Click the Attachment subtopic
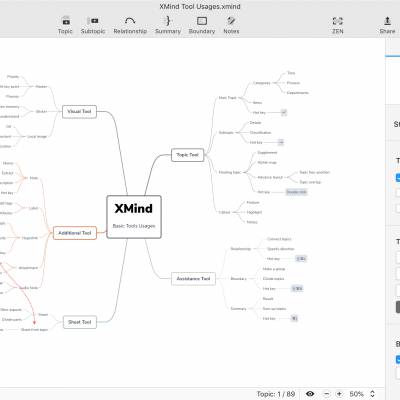Image resolution: width=400 pixels, height=400 pixels. pos(28,268)
